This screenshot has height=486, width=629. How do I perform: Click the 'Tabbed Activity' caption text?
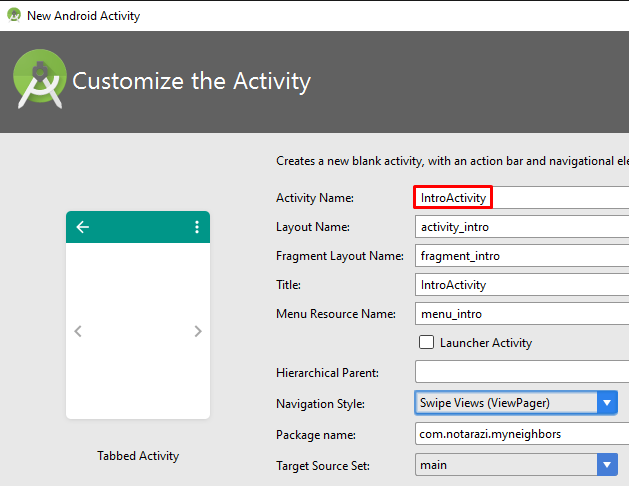138,456
